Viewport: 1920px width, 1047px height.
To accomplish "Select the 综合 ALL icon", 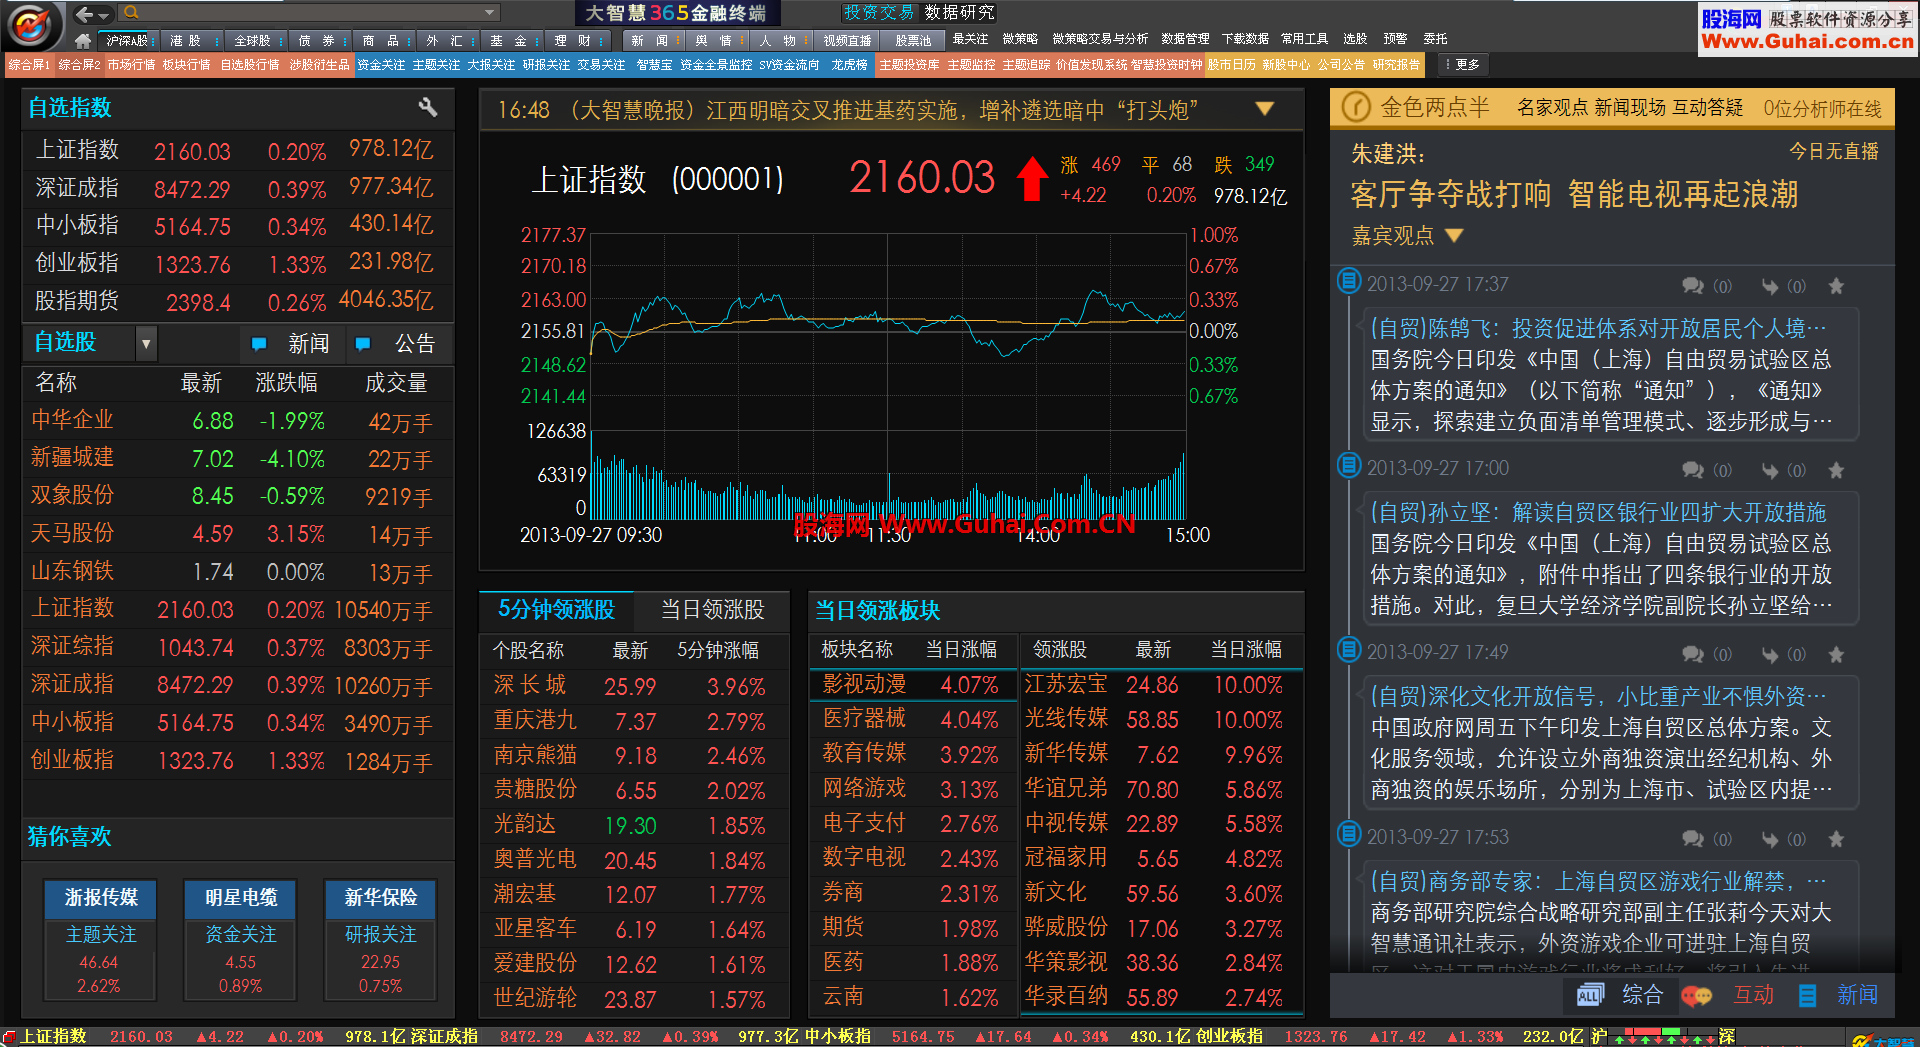I will pyautogui.click(x=1590, y=994).
